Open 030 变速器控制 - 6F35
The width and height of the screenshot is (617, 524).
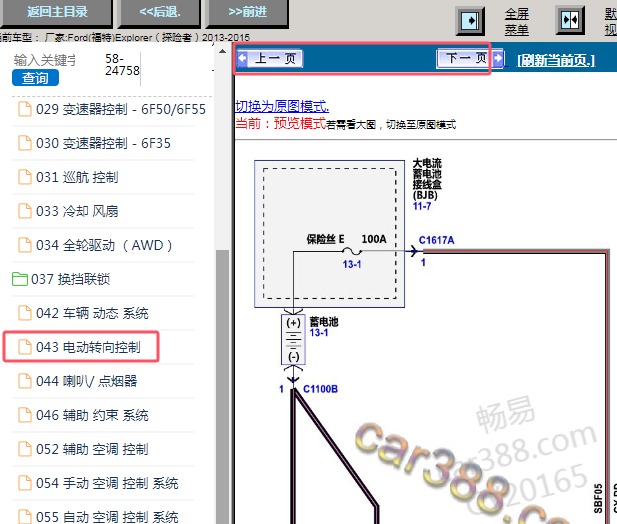[94, 143]
